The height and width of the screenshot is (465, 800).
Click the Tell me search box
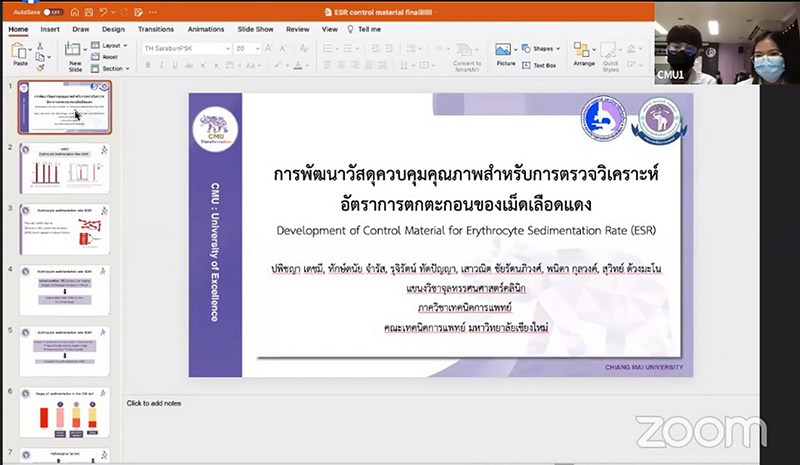click(x=364, y=29)
